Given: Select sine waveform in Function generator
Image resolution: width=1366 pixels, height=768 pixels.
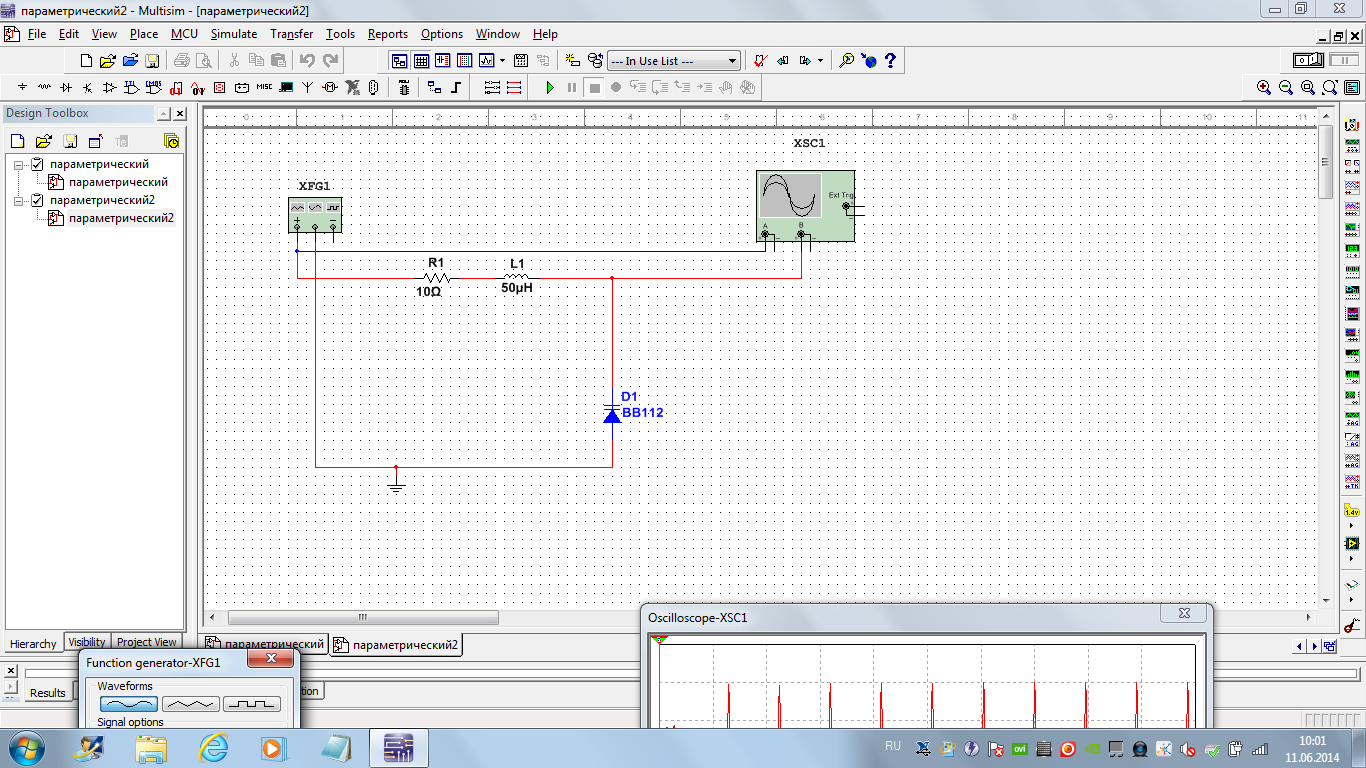Looking at the screenshot, I should click(x=129, y=704).
